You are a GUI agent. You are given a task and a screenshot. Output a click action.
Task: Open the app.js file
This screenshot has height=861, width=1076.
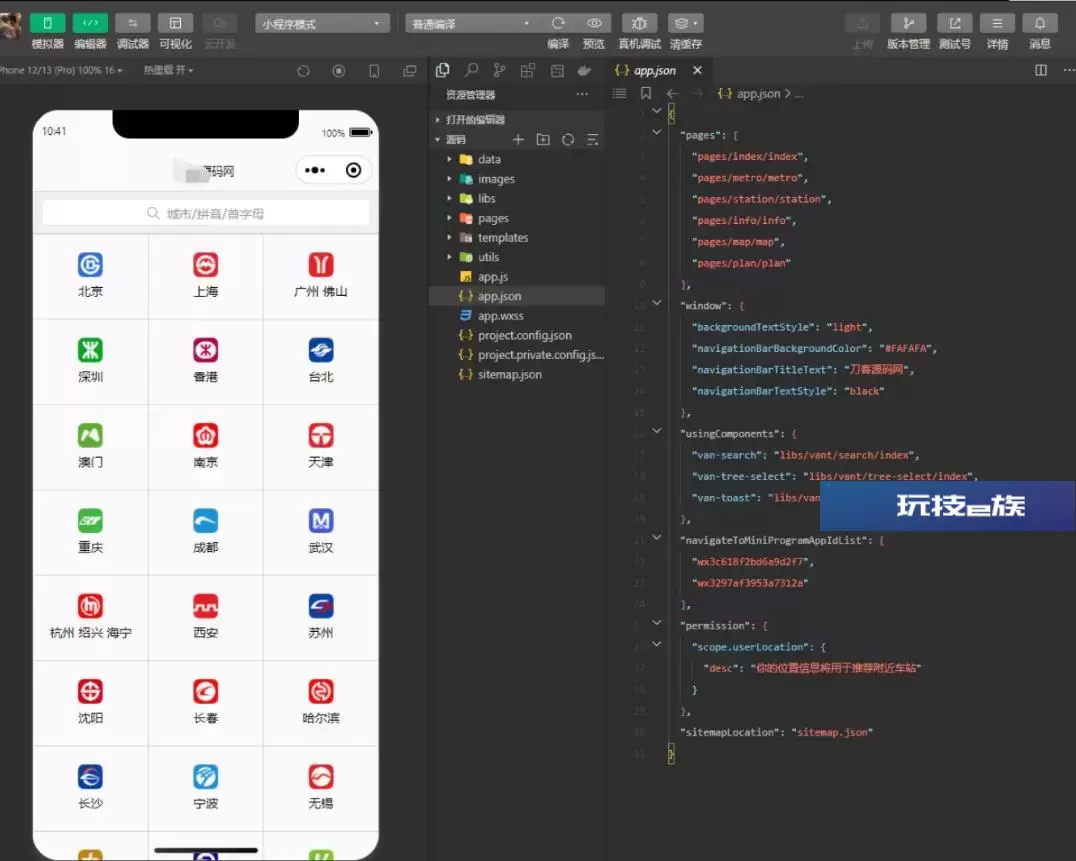(518, 276)
